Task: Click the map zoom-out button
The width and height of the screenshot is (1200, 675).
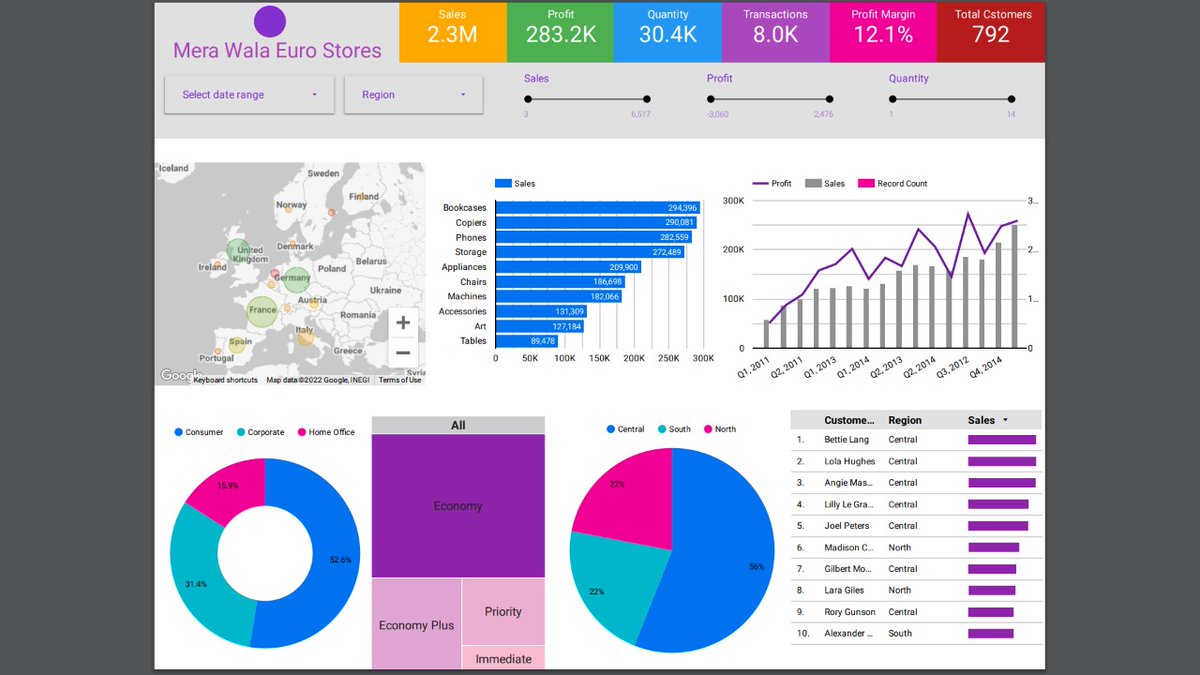Action: click(x=402, y=351)
